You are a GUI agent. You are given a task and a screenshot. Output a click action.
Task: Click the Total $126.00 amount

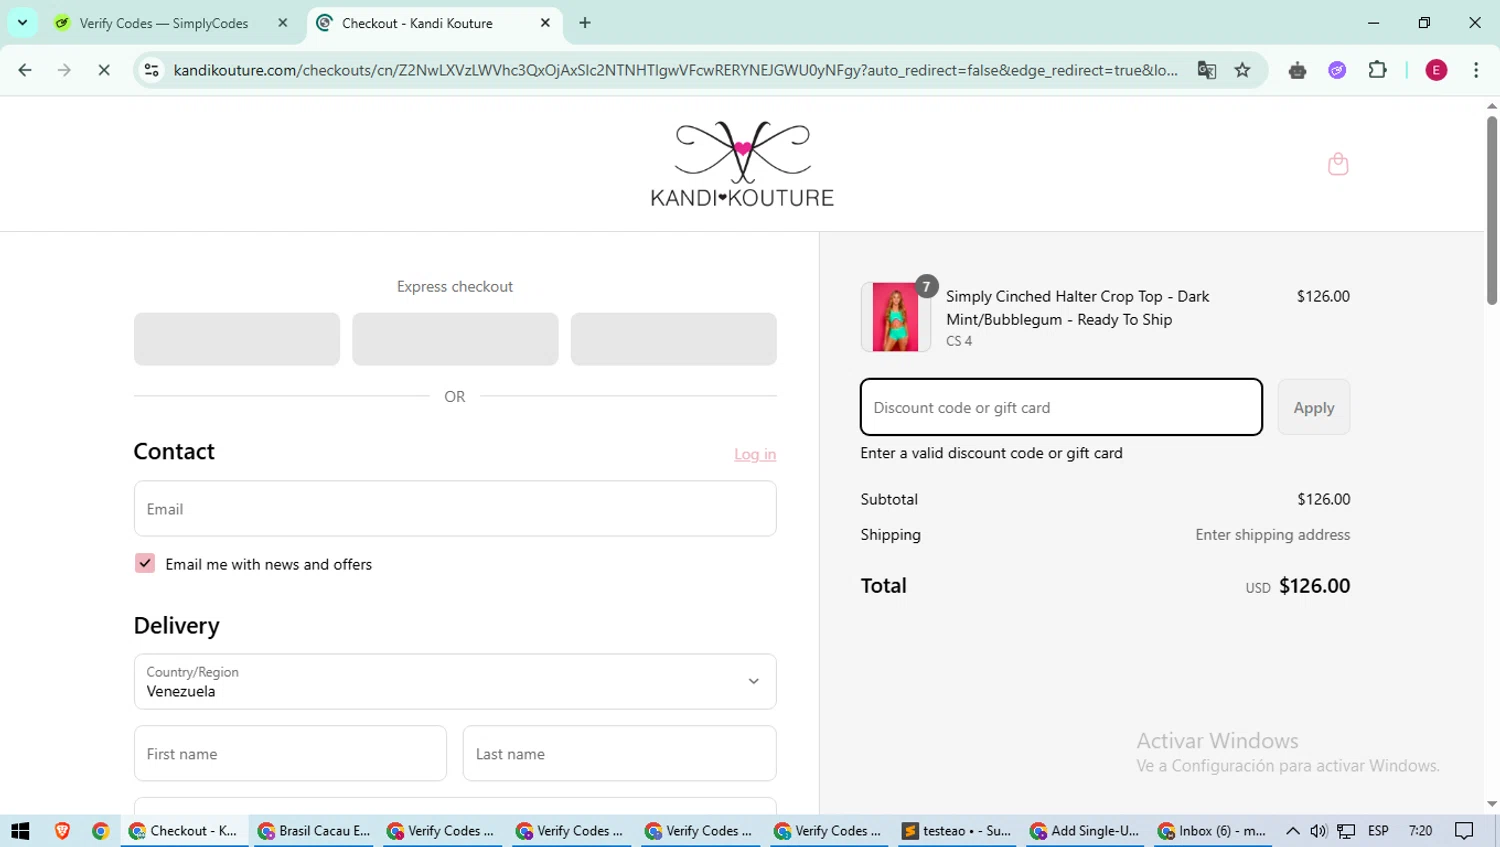coord(1314,586)
